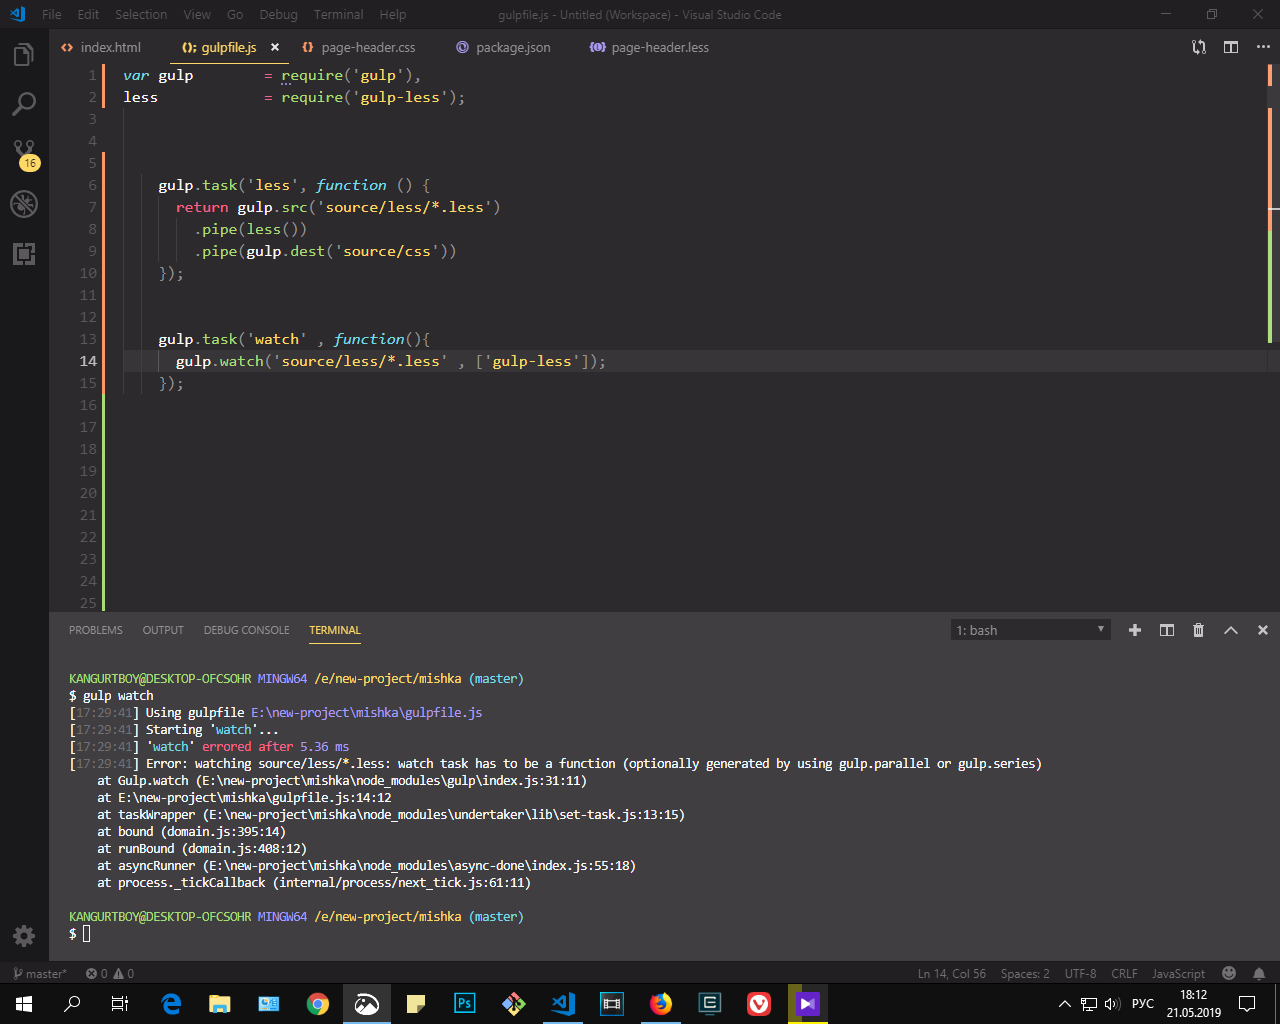Open the editor More Actions menu
The image size is (1280, 1024).
point(1263,47)
